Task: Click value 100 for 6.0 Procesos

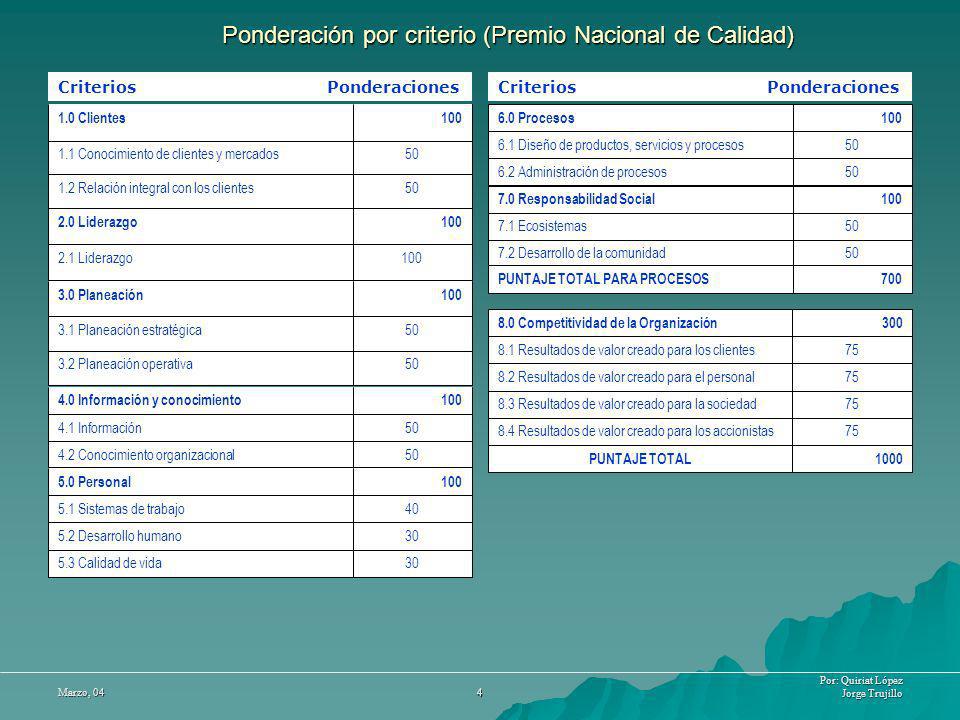Action: point(891,118)
